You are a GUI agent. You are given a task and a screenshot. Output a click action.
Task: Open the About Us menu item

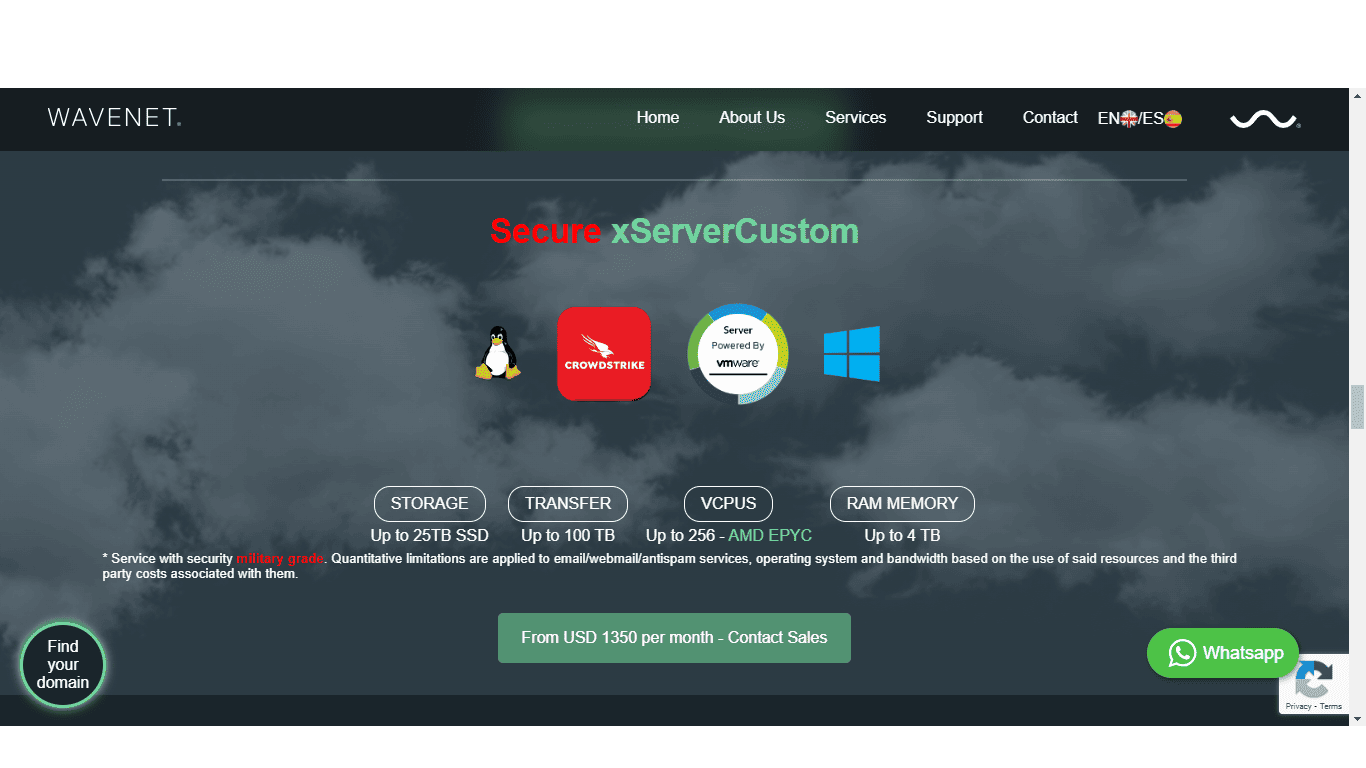coord(752,118)
